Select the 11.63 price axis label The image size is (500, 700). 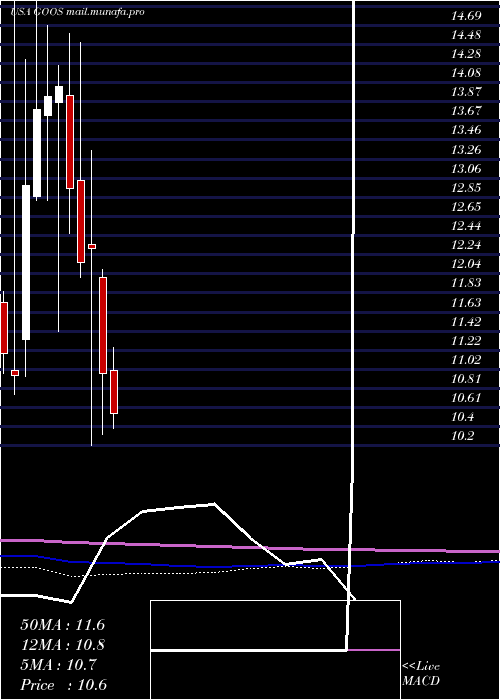click(x=466, y=303)
